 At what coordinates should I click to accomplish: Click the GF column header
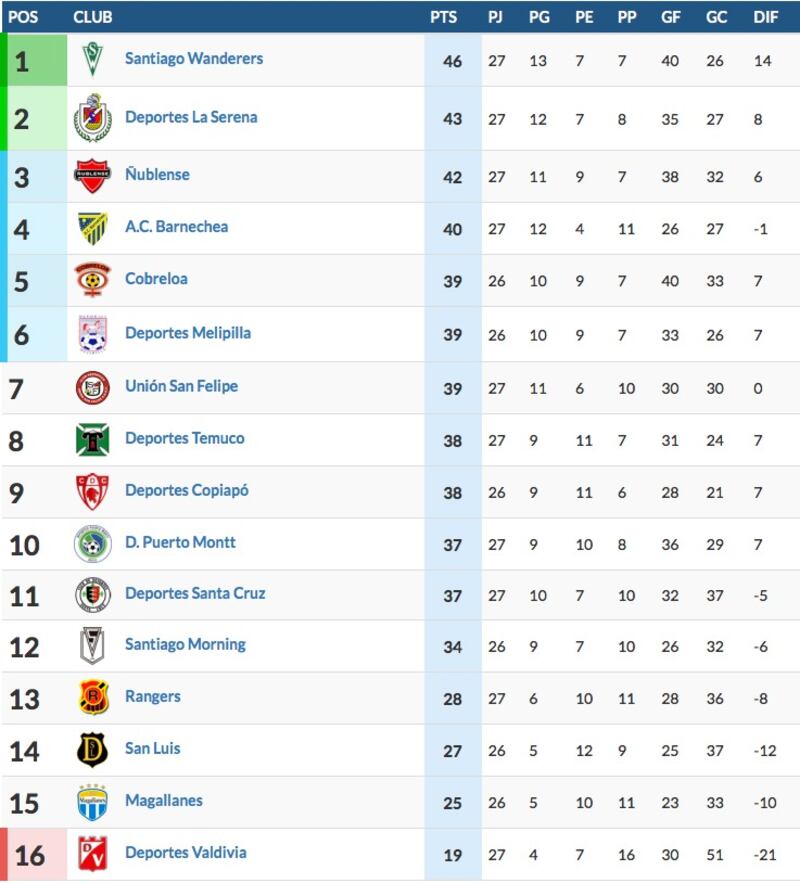click(671, 17)
